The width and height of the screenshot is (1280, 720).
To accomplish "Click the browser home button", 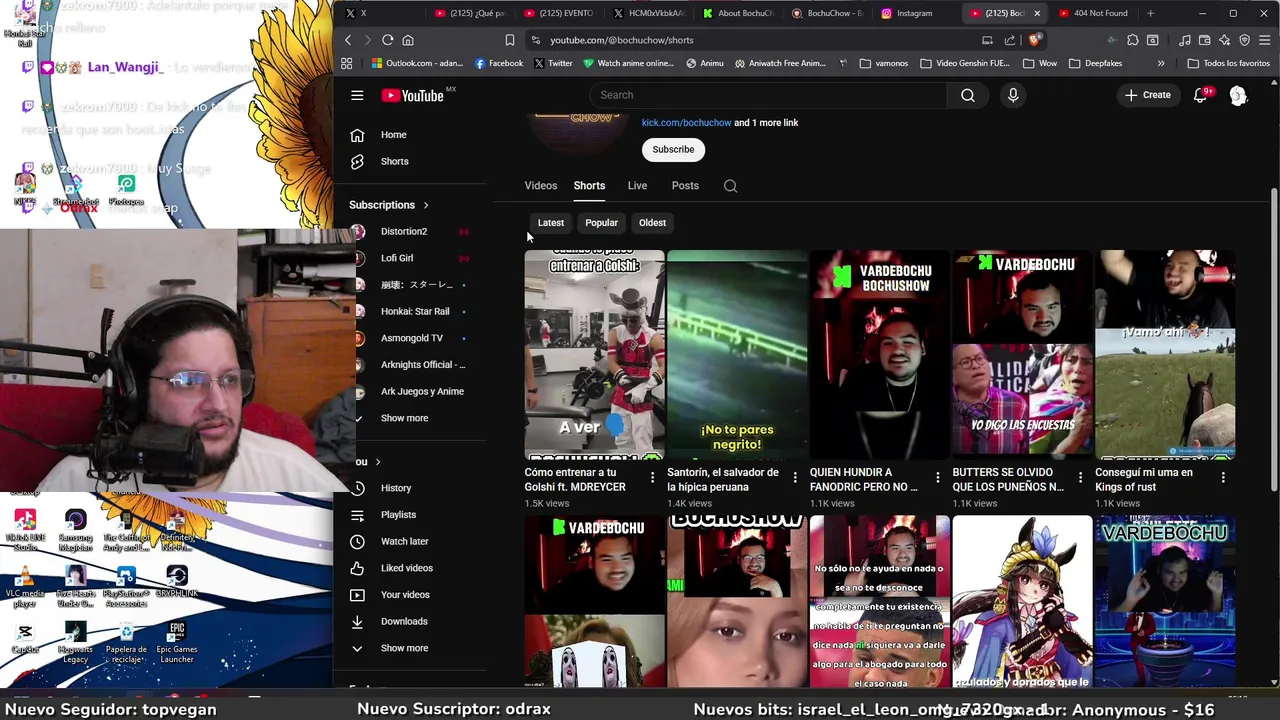I will (408, 40).
